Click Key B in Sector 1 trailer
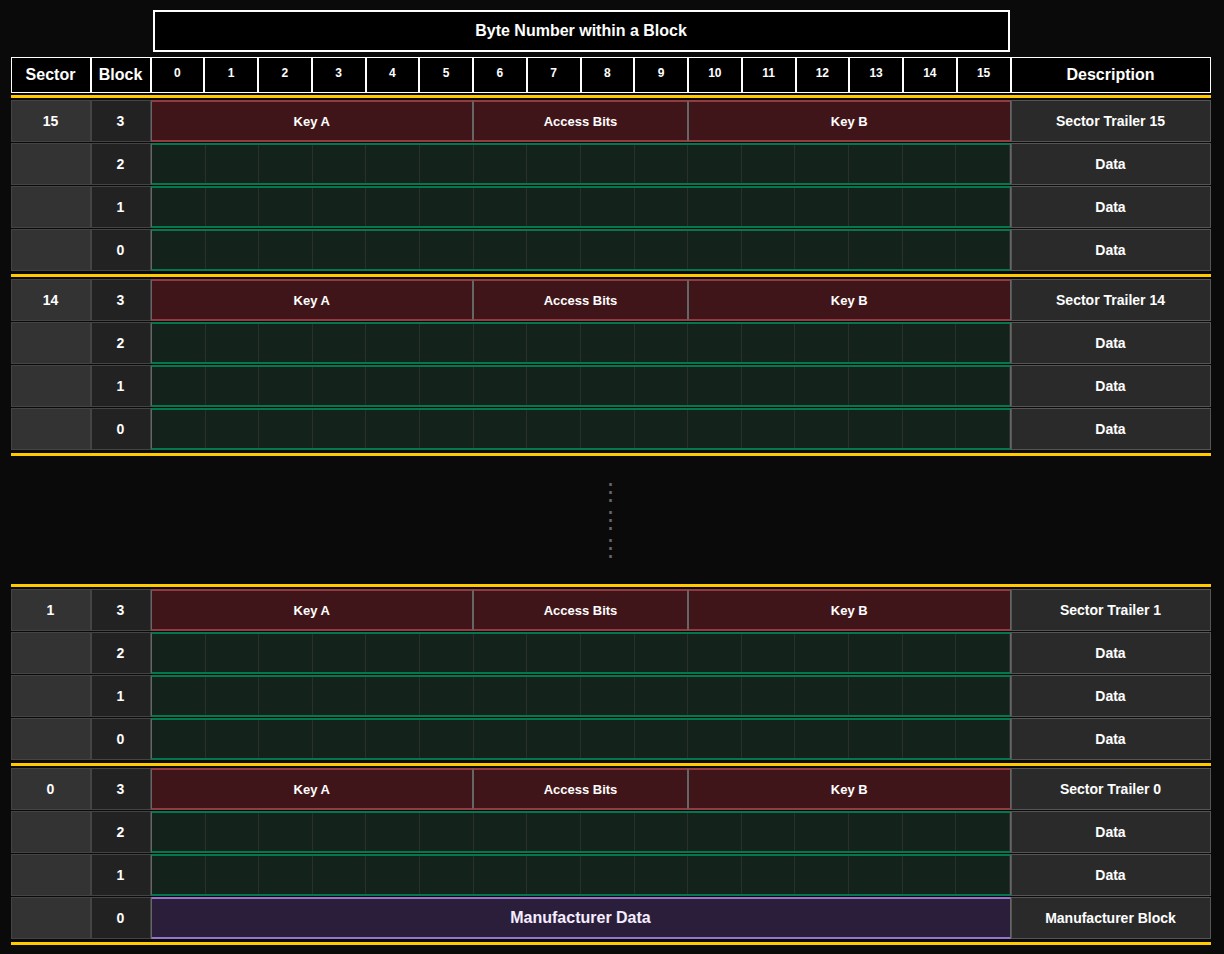1224x954 pixels. coord(849,611)
